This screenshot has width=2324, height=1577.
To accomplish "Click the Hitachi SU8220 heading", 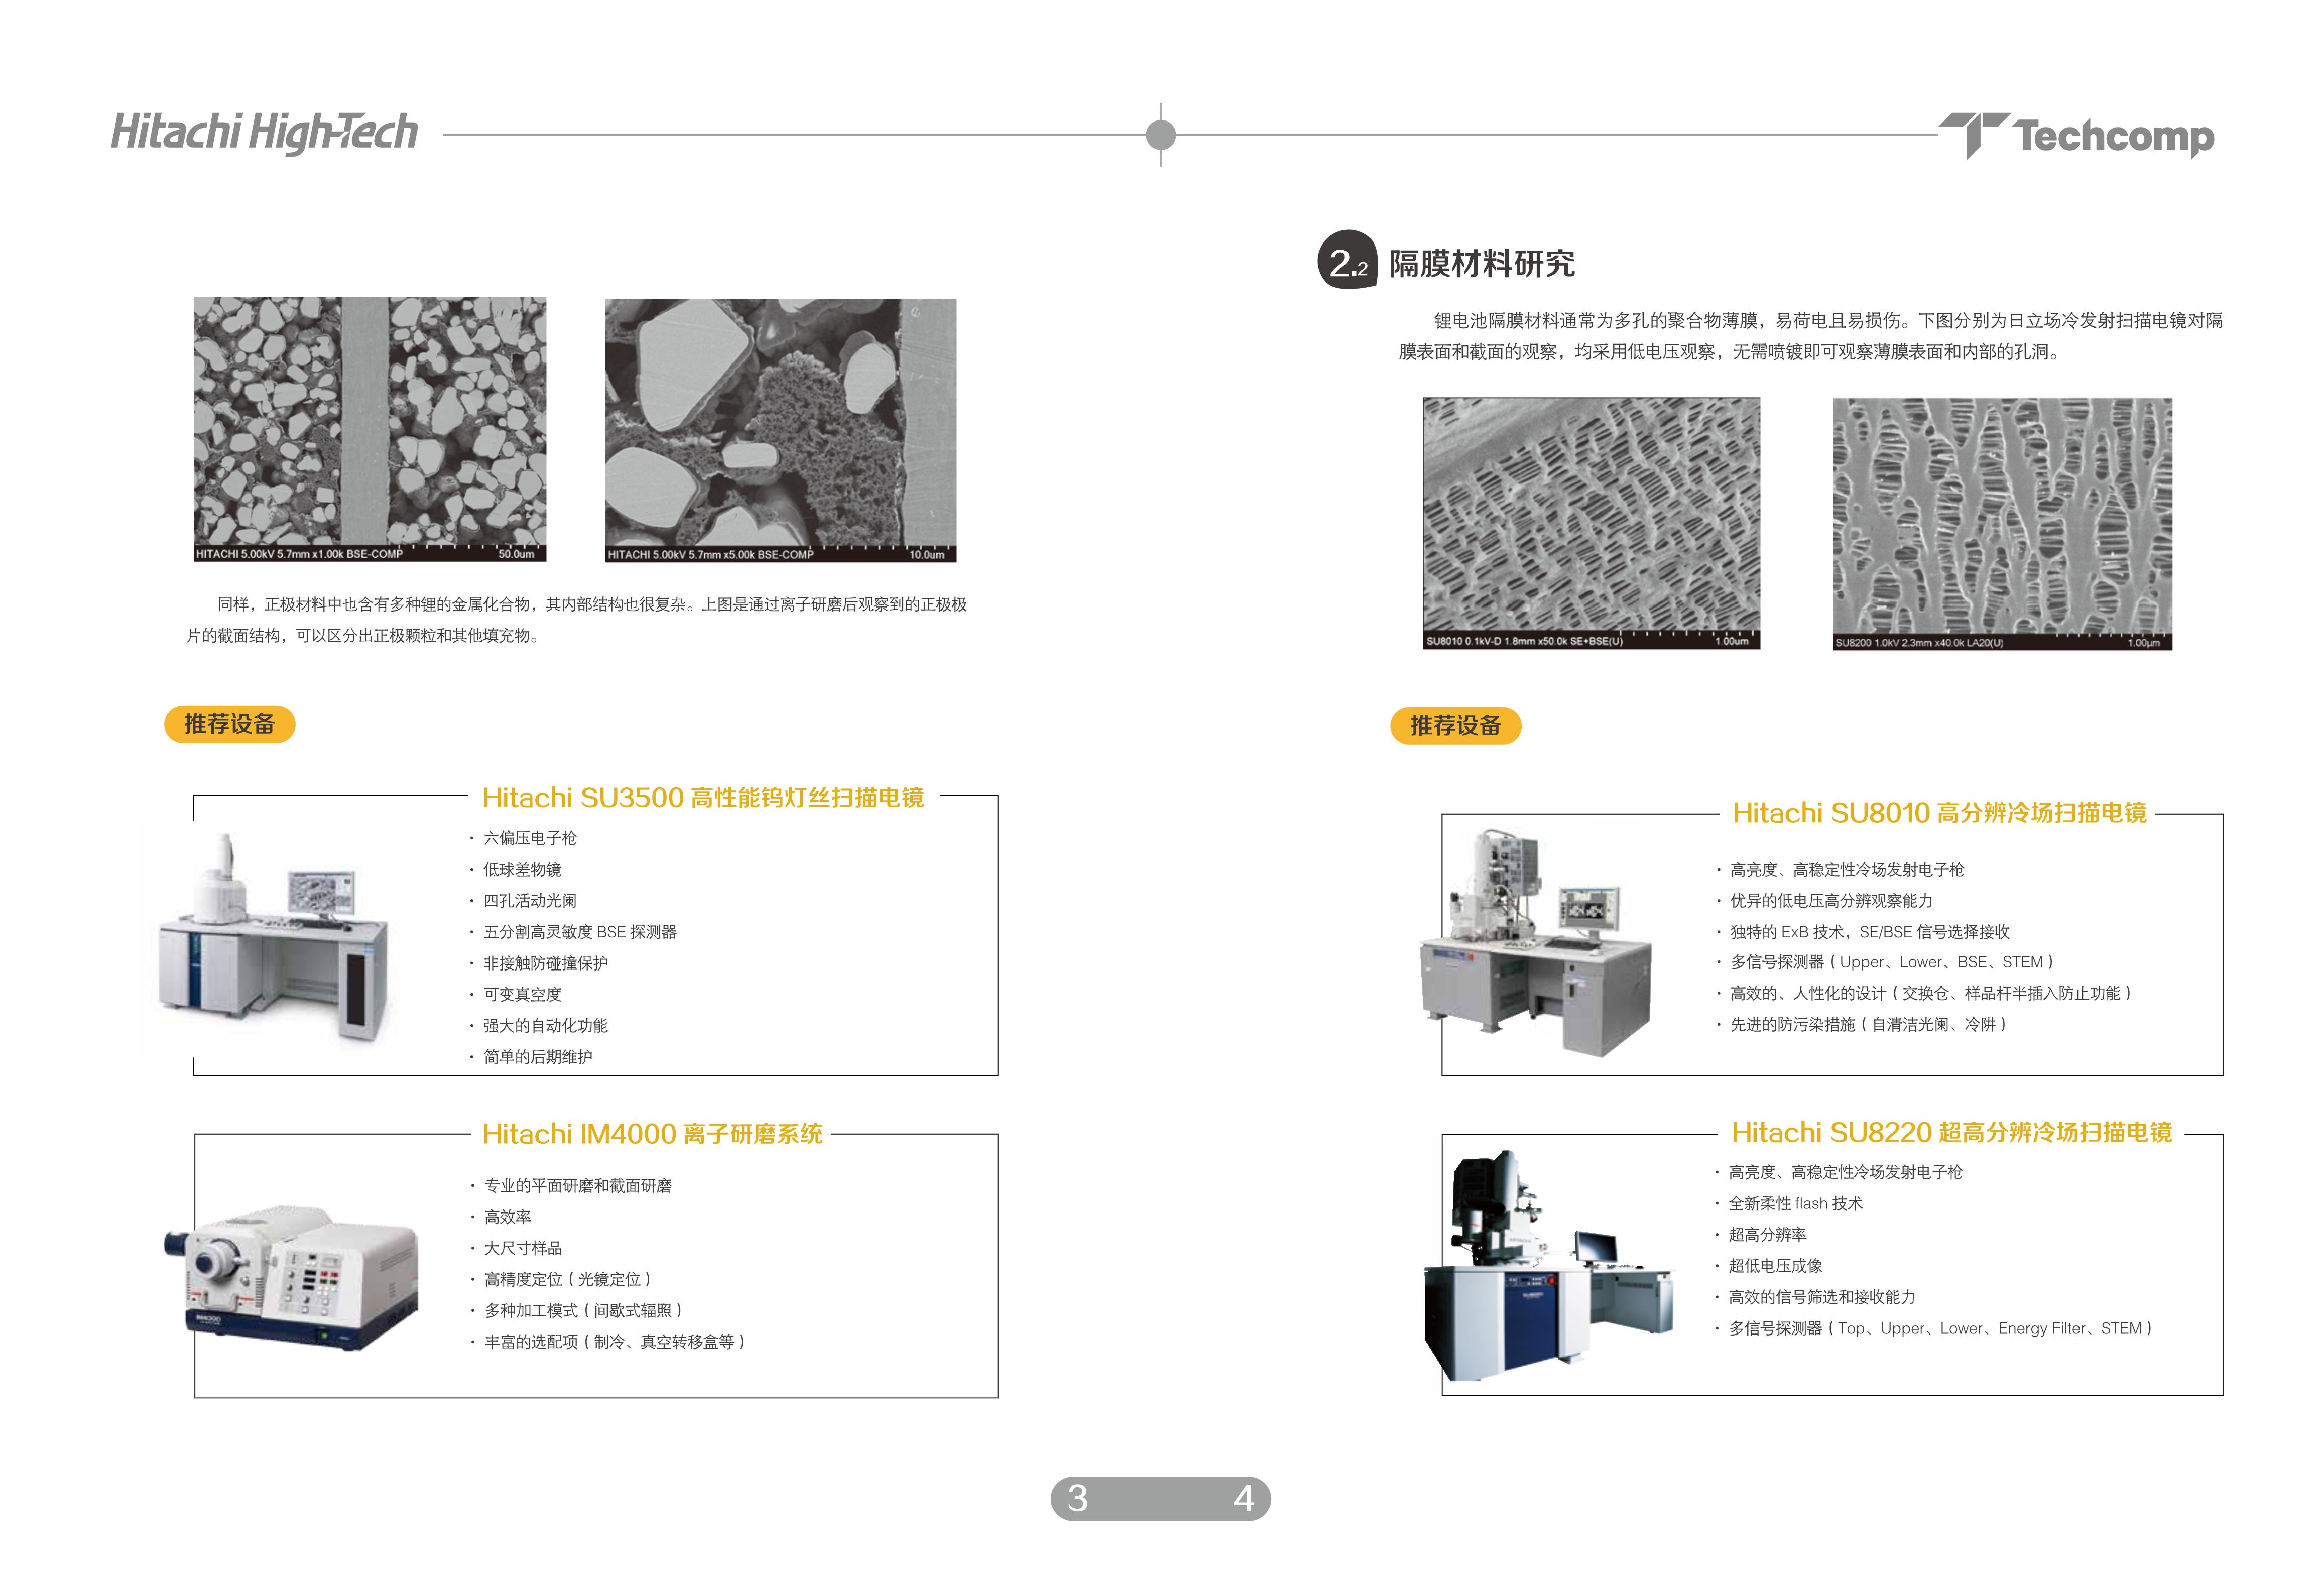I will [1951, 1132].
